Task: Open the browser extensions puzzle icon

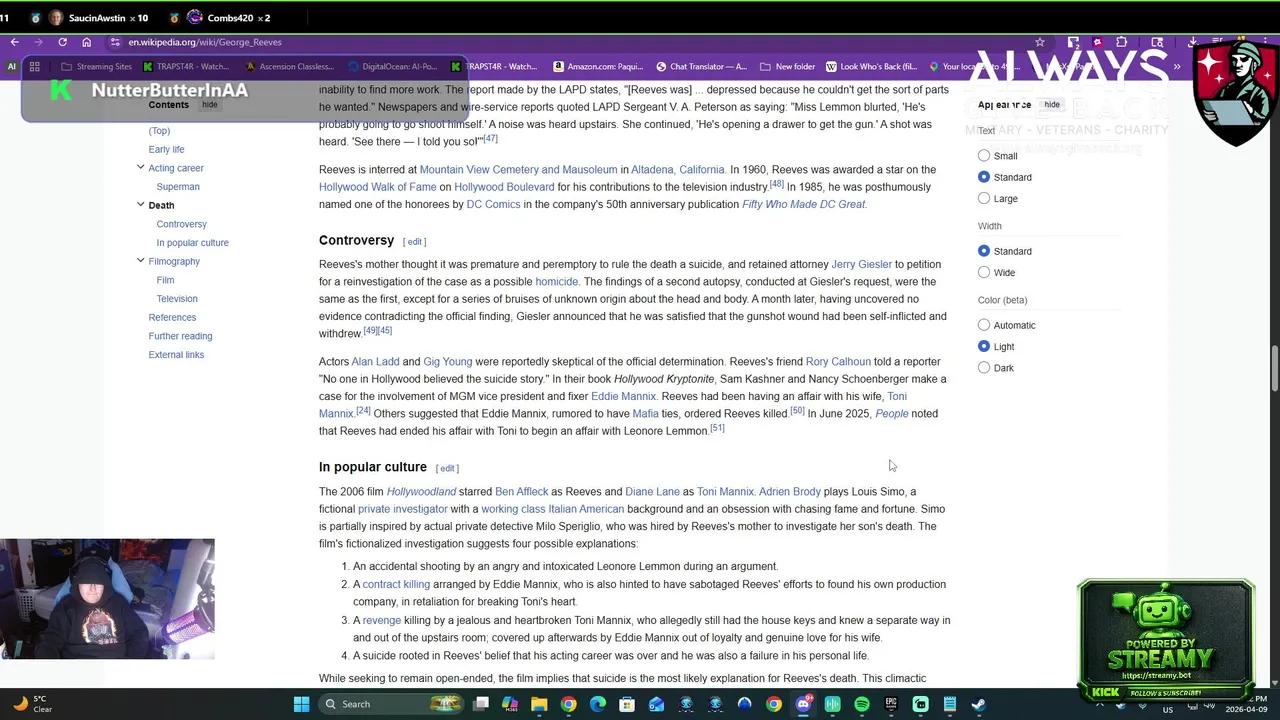Action: coord(1121,42)
